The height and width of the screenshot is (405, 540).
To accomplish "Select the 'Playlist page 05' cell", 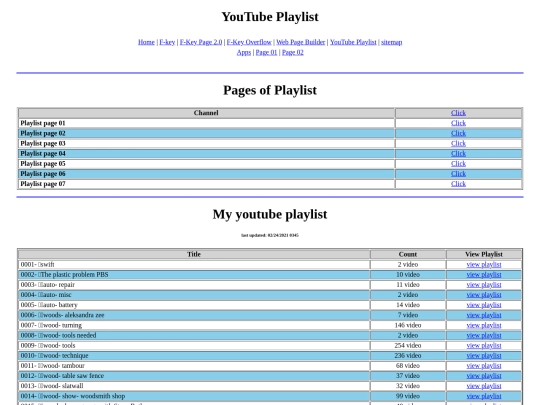I will pos(206,164).
